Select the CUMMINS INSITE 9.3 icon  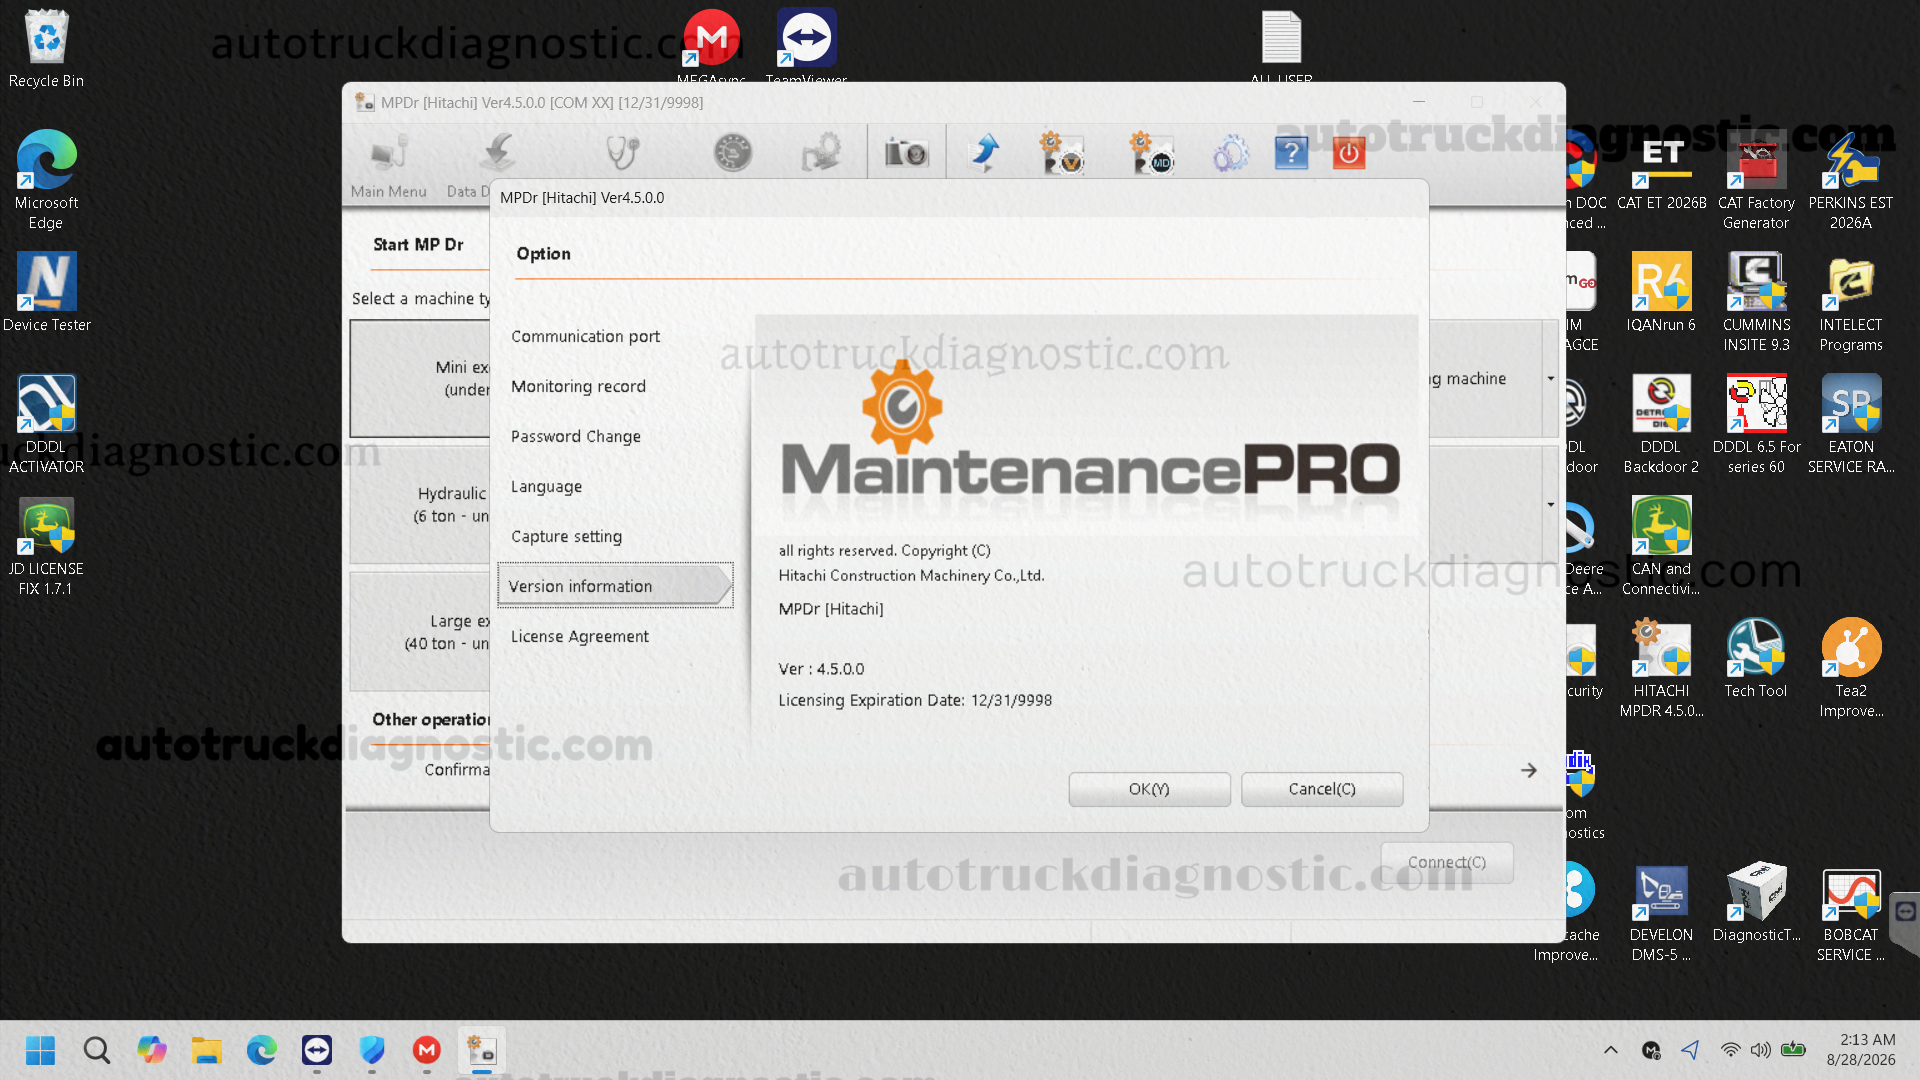(1756, 302)
